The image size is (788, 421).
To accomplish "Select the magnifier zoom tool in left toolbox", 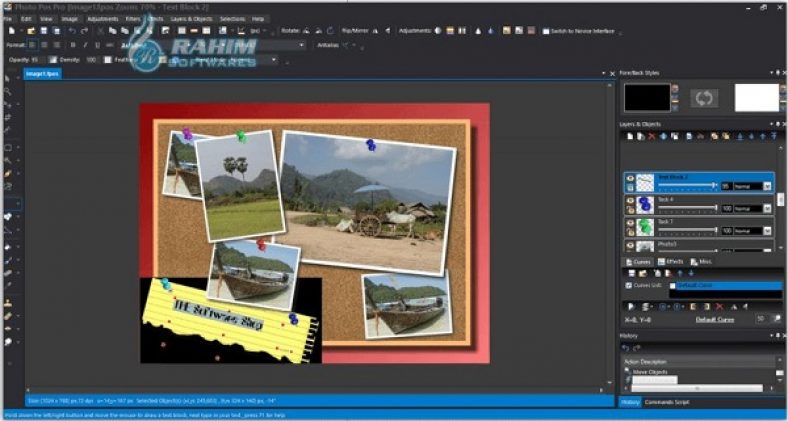I will tap(7, 92).
